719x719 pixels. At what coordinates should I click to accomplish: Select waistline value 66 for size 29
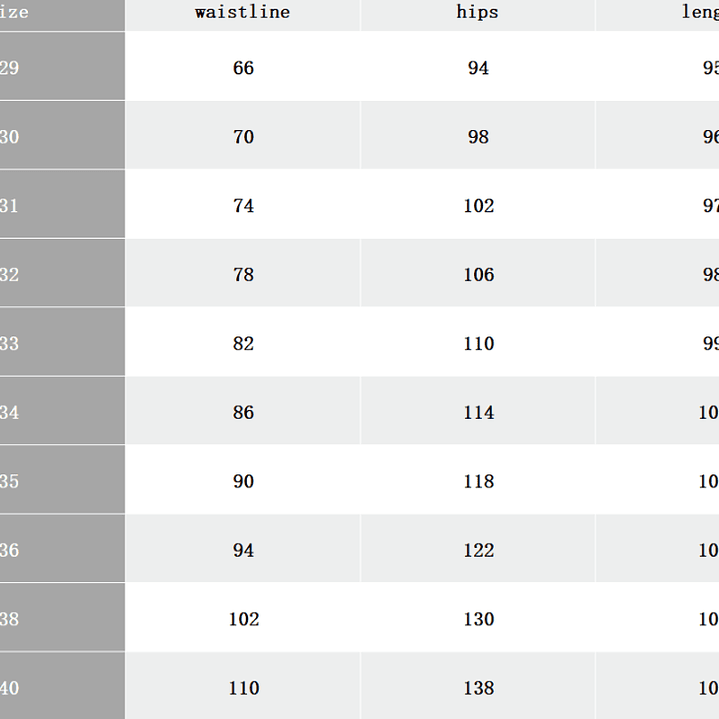click(x=243, y=68)
